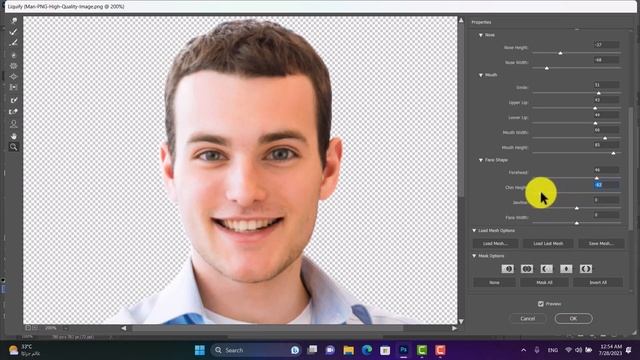Select the Zoom tool in Liquify

[13, 147]
